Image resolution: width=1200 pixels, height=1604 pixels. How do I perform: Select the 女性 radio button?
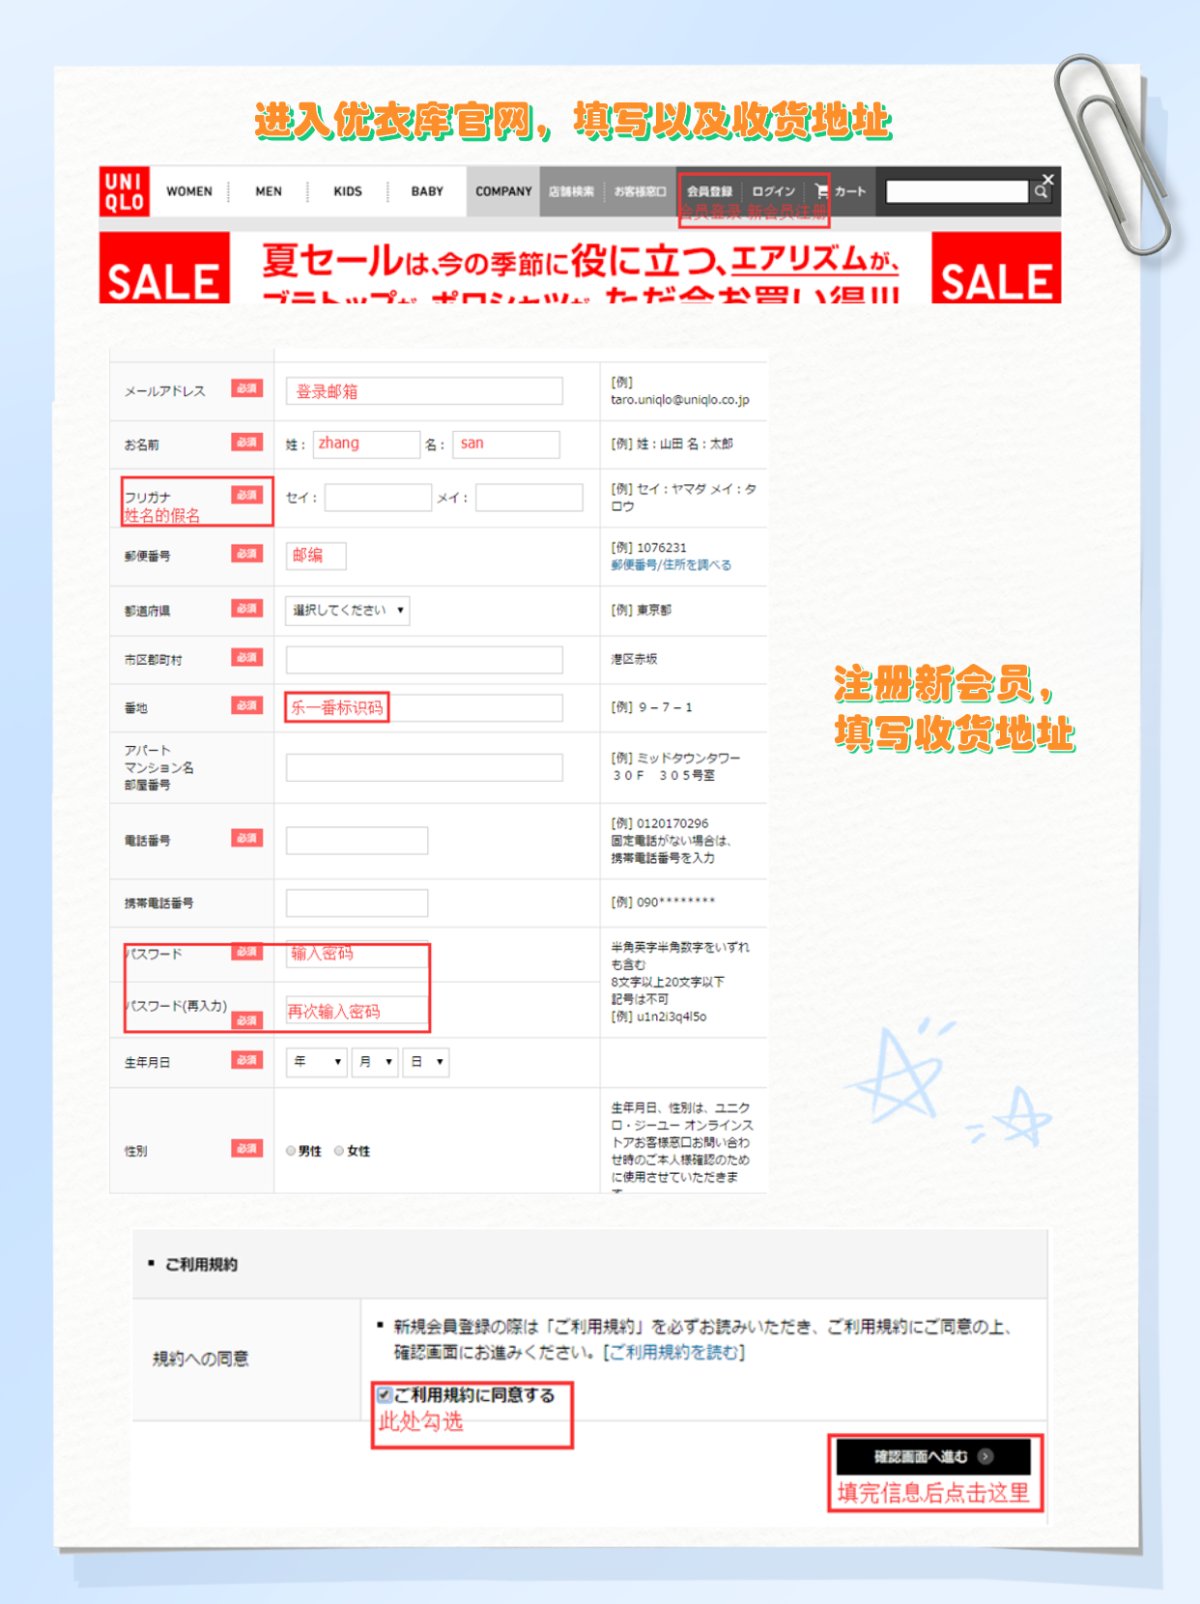(x=339, y=1151)
